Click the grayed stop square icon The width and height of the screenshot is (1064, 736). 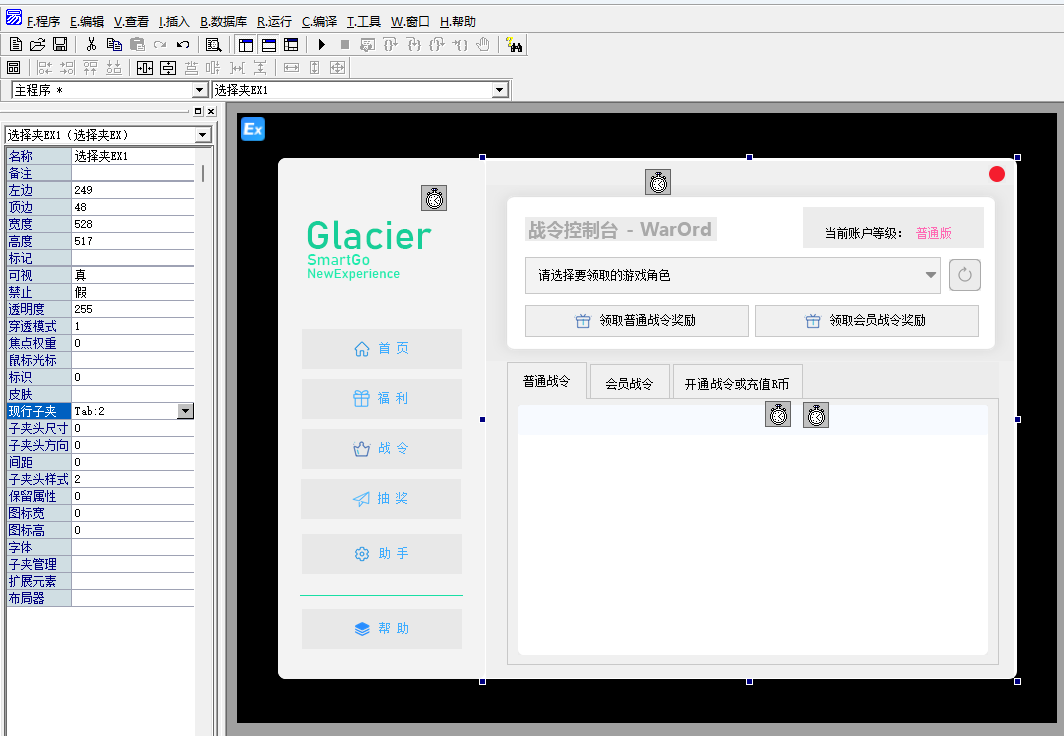[345, 45]
